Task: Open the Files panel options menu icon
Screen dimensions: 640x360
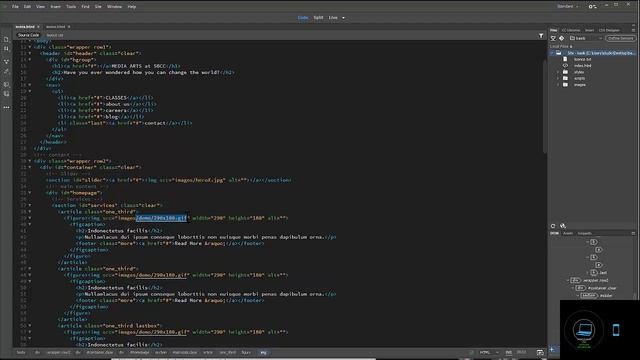Action: click(x=633, y=30)
